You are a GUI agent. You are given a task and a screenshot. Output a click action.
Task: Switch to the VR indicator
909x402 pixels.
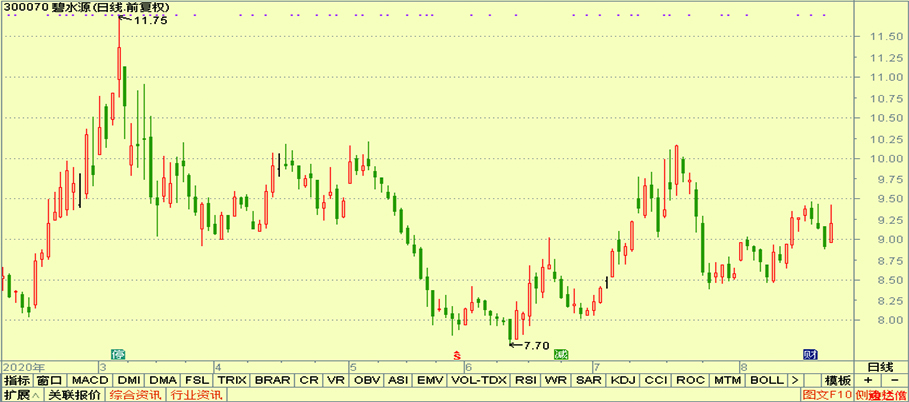336,381
